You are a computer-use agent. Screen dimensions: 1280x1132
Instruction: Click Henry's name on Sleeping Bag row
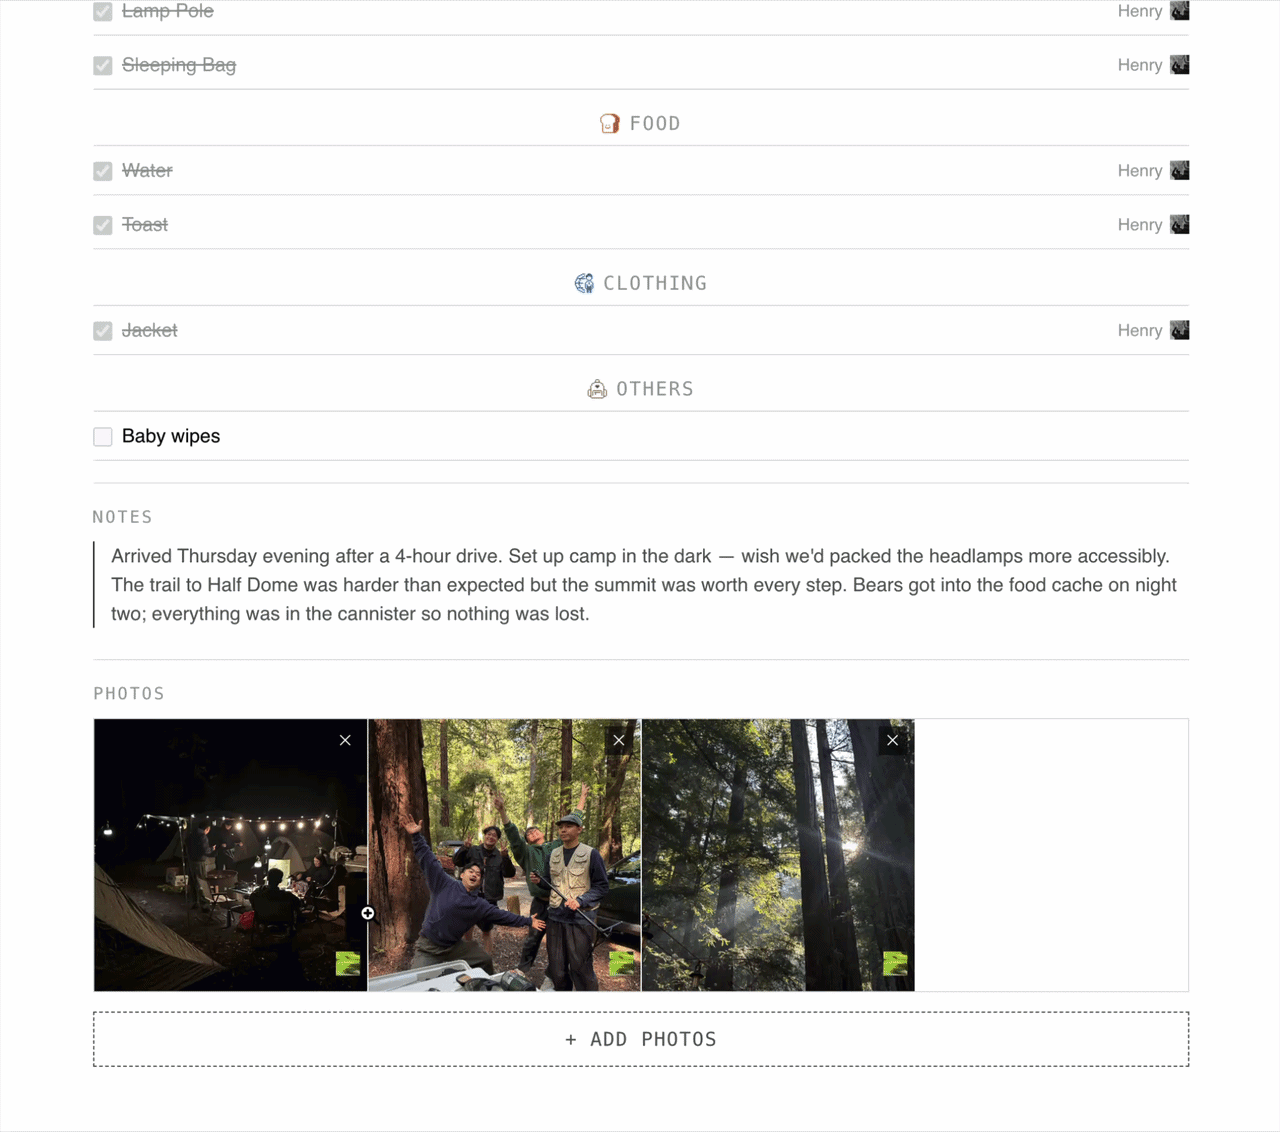1140,65
